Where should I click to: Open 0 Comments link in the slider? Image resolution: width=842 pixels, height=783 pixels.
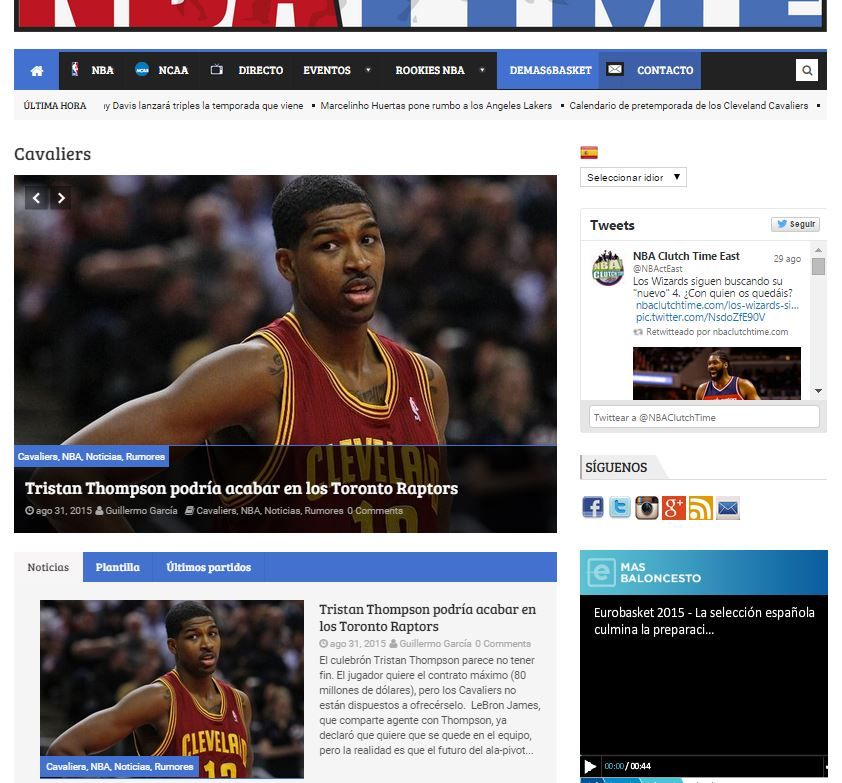click(375, 511)
